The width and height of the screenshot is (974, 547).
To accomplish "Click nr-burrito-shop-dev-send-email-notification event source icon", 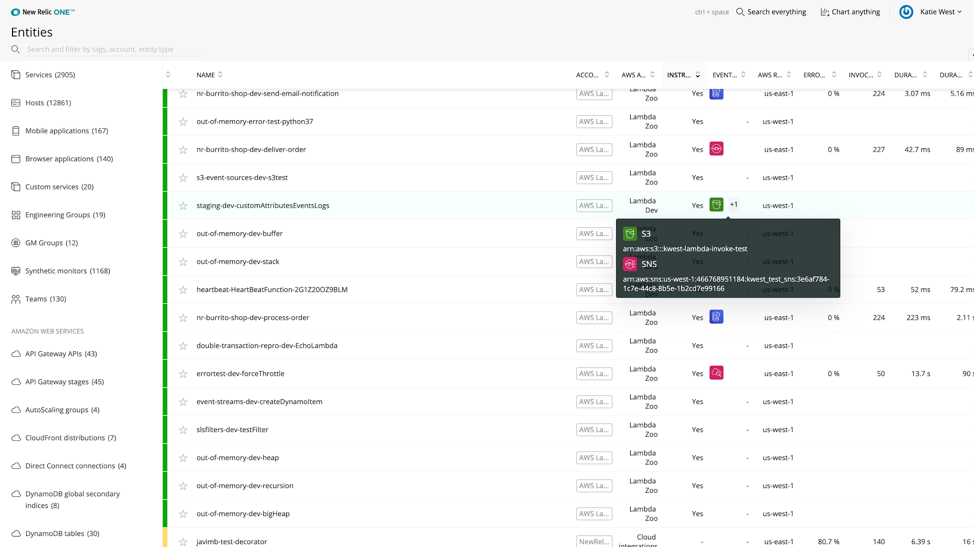I will point(716,93).
